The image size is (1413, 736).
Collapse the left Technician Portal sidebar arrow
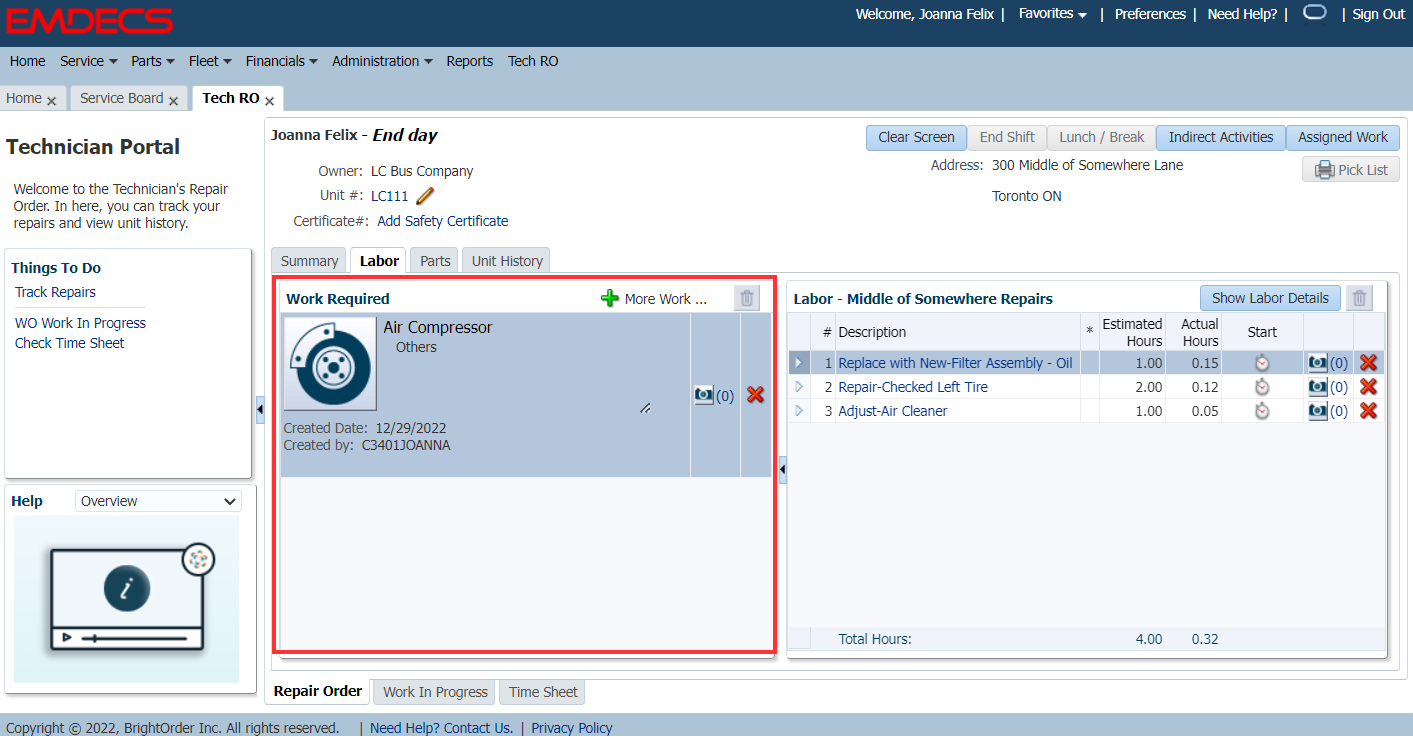(260, 409)
